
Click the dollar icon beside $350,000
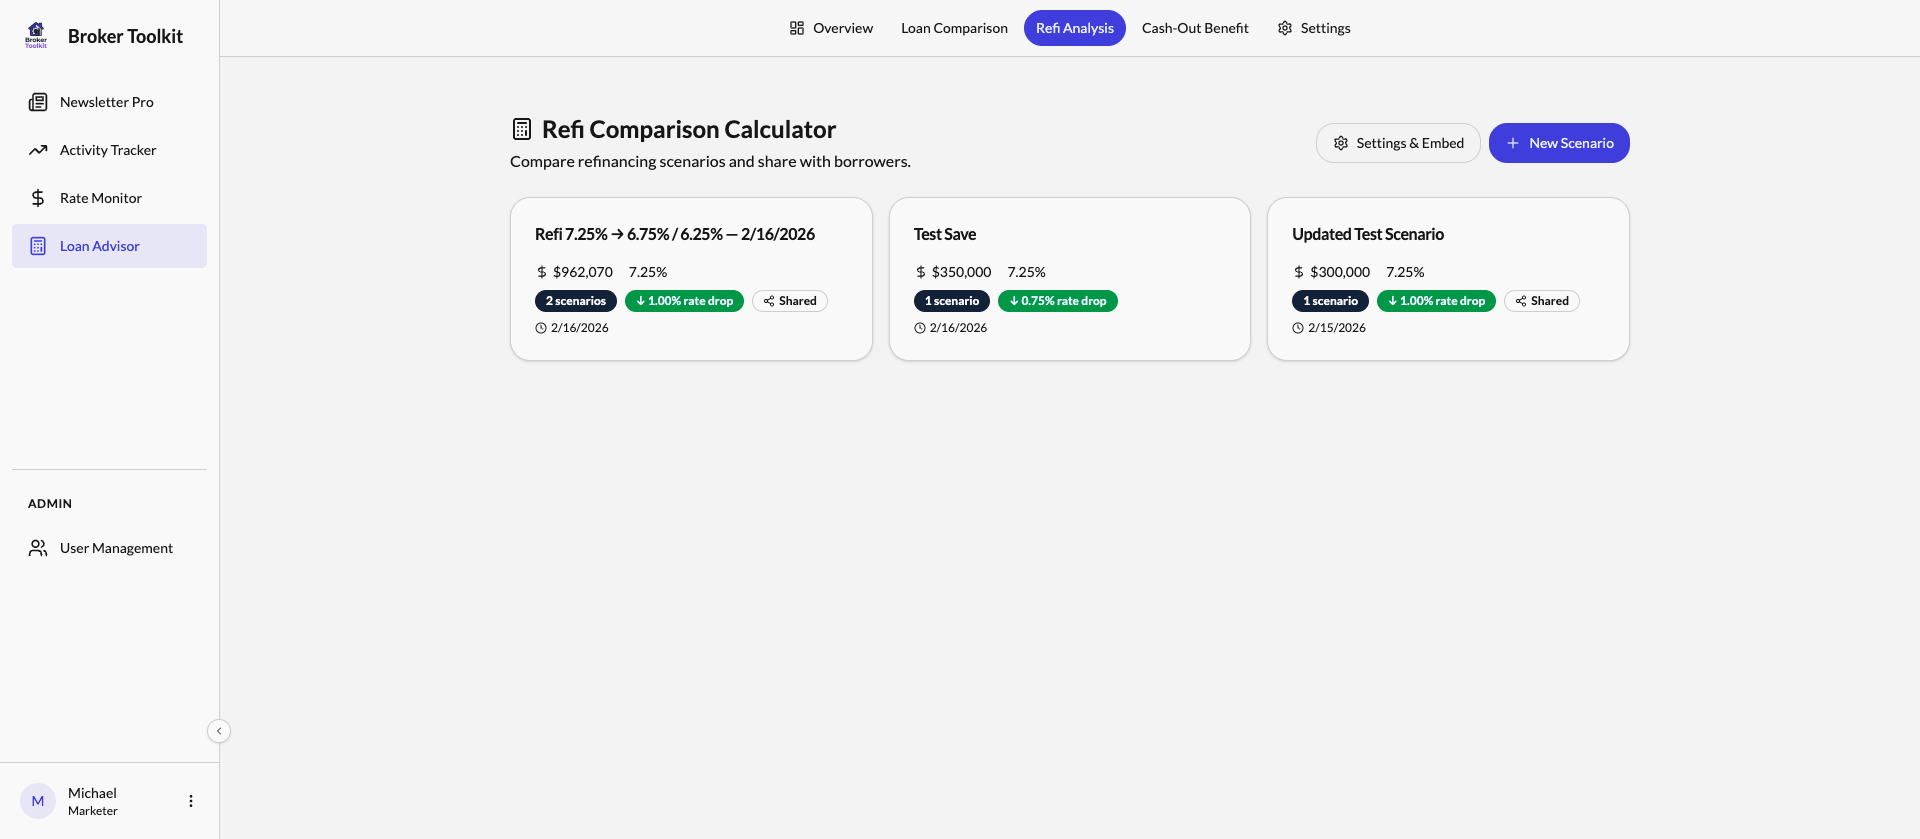pos(921,272)
